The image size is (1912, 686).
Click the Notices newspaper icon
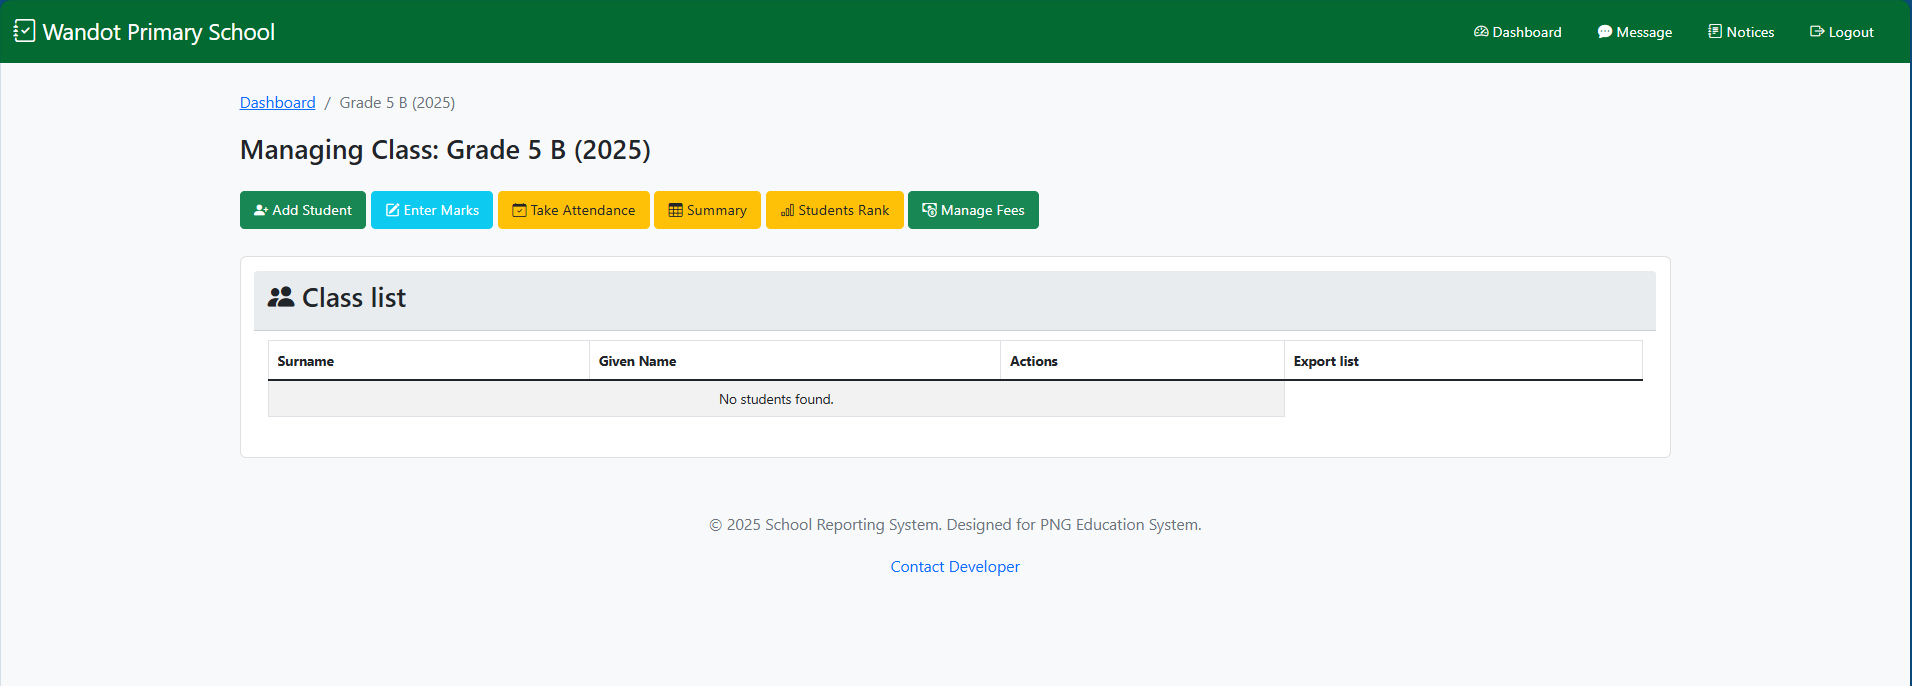point(1715,32)
